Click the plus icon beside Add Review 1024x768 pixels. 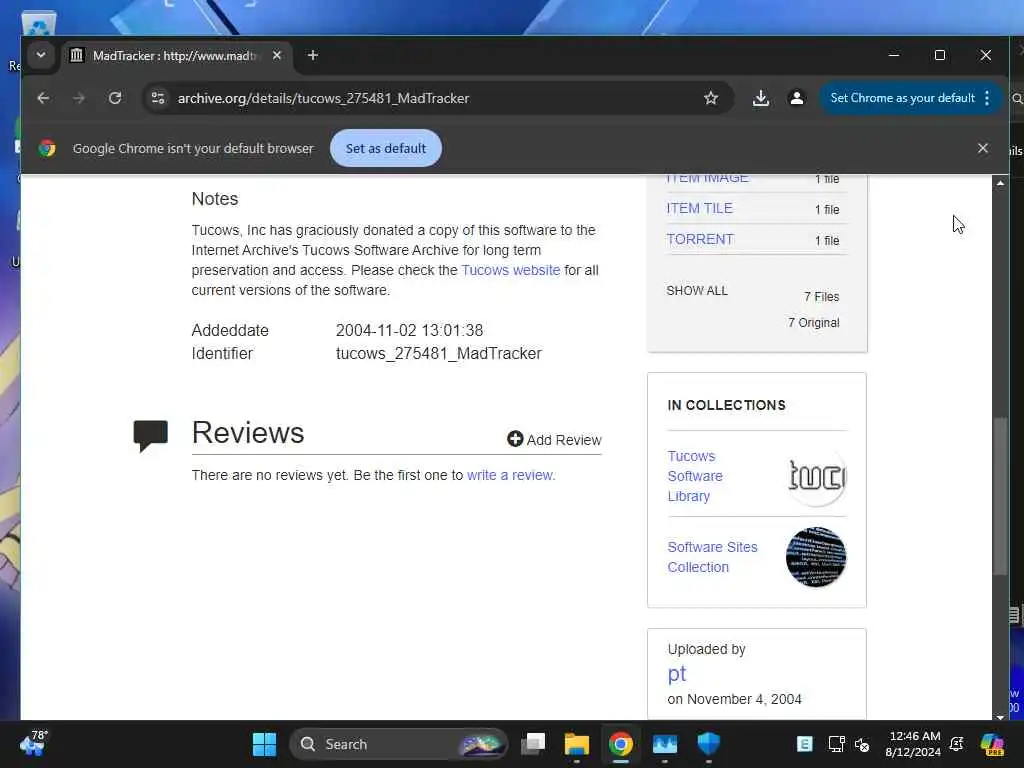pyautogui.click(x=515, y=439)
